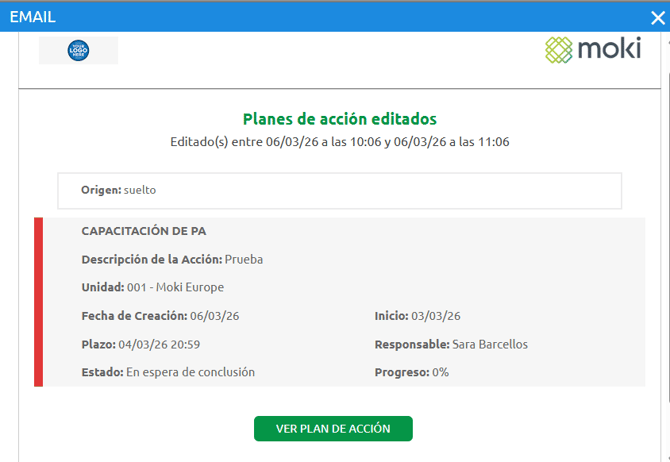Click the EMAIL title in the header bar

pos(32,17)
